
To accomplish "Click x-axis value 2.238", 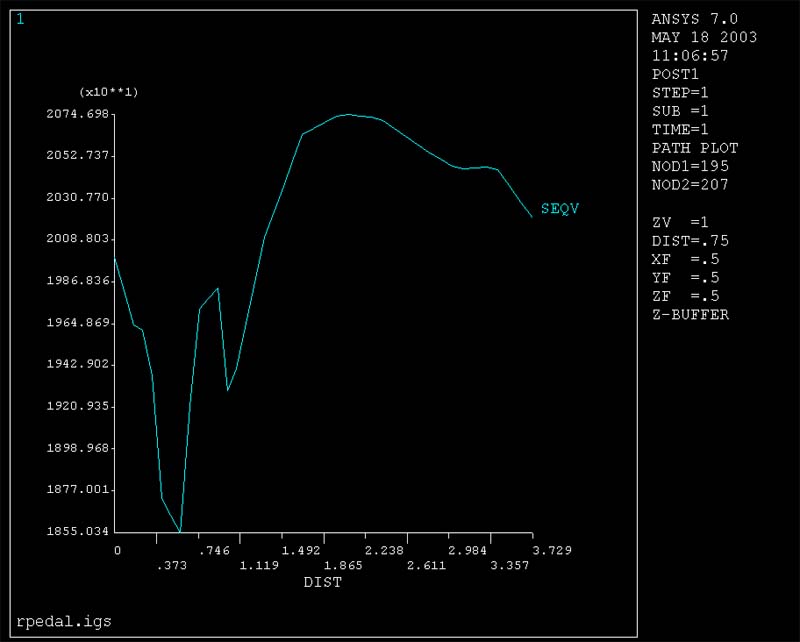I will (x=384, y=550).
